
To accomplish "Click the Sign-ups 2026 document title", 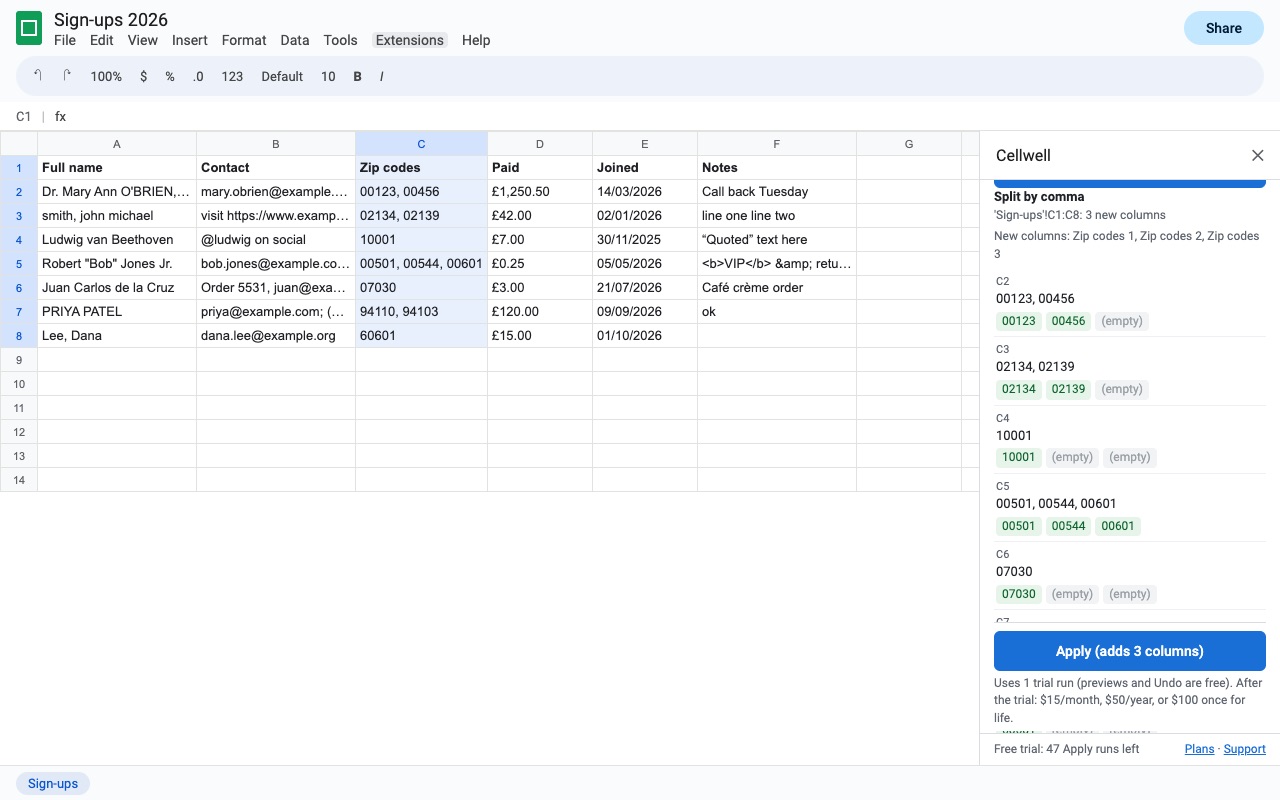I will pyautogui.click(x=111, y=20).
